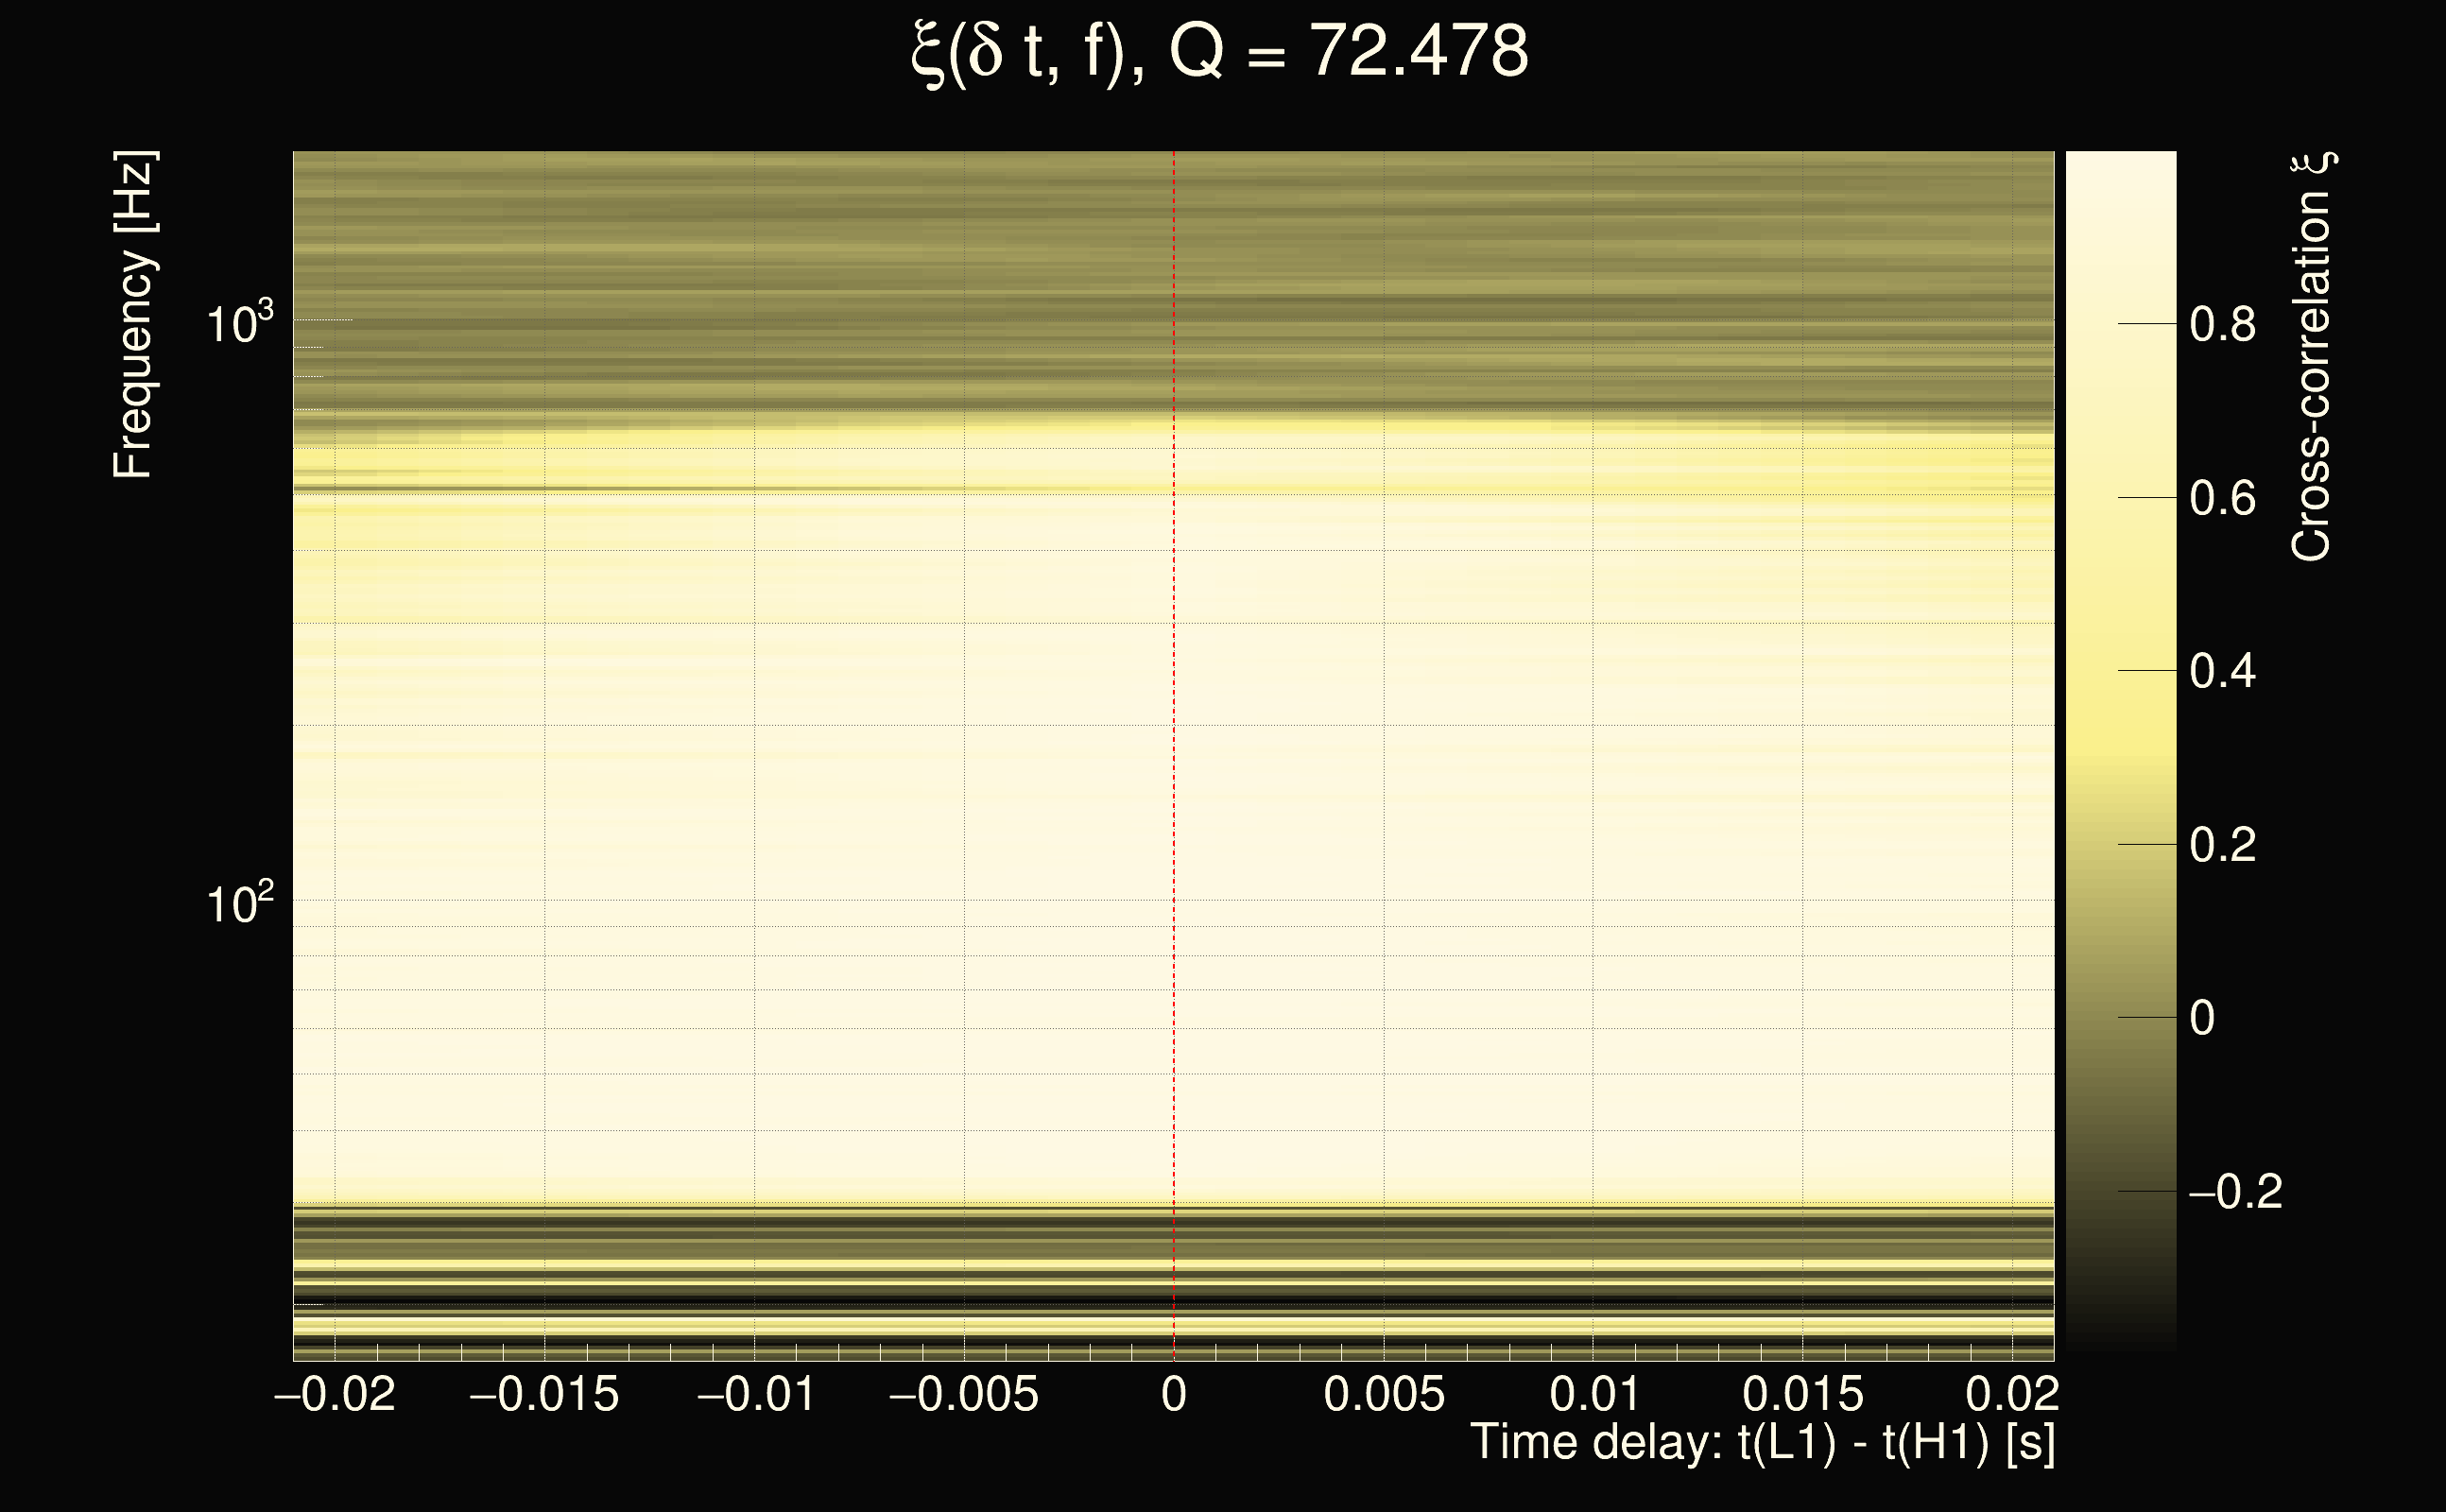The width and height of the screenshot is (2446, 1512).
Task: Click the -0.02 time delay tick label
Action: (x=335, y=1394)
